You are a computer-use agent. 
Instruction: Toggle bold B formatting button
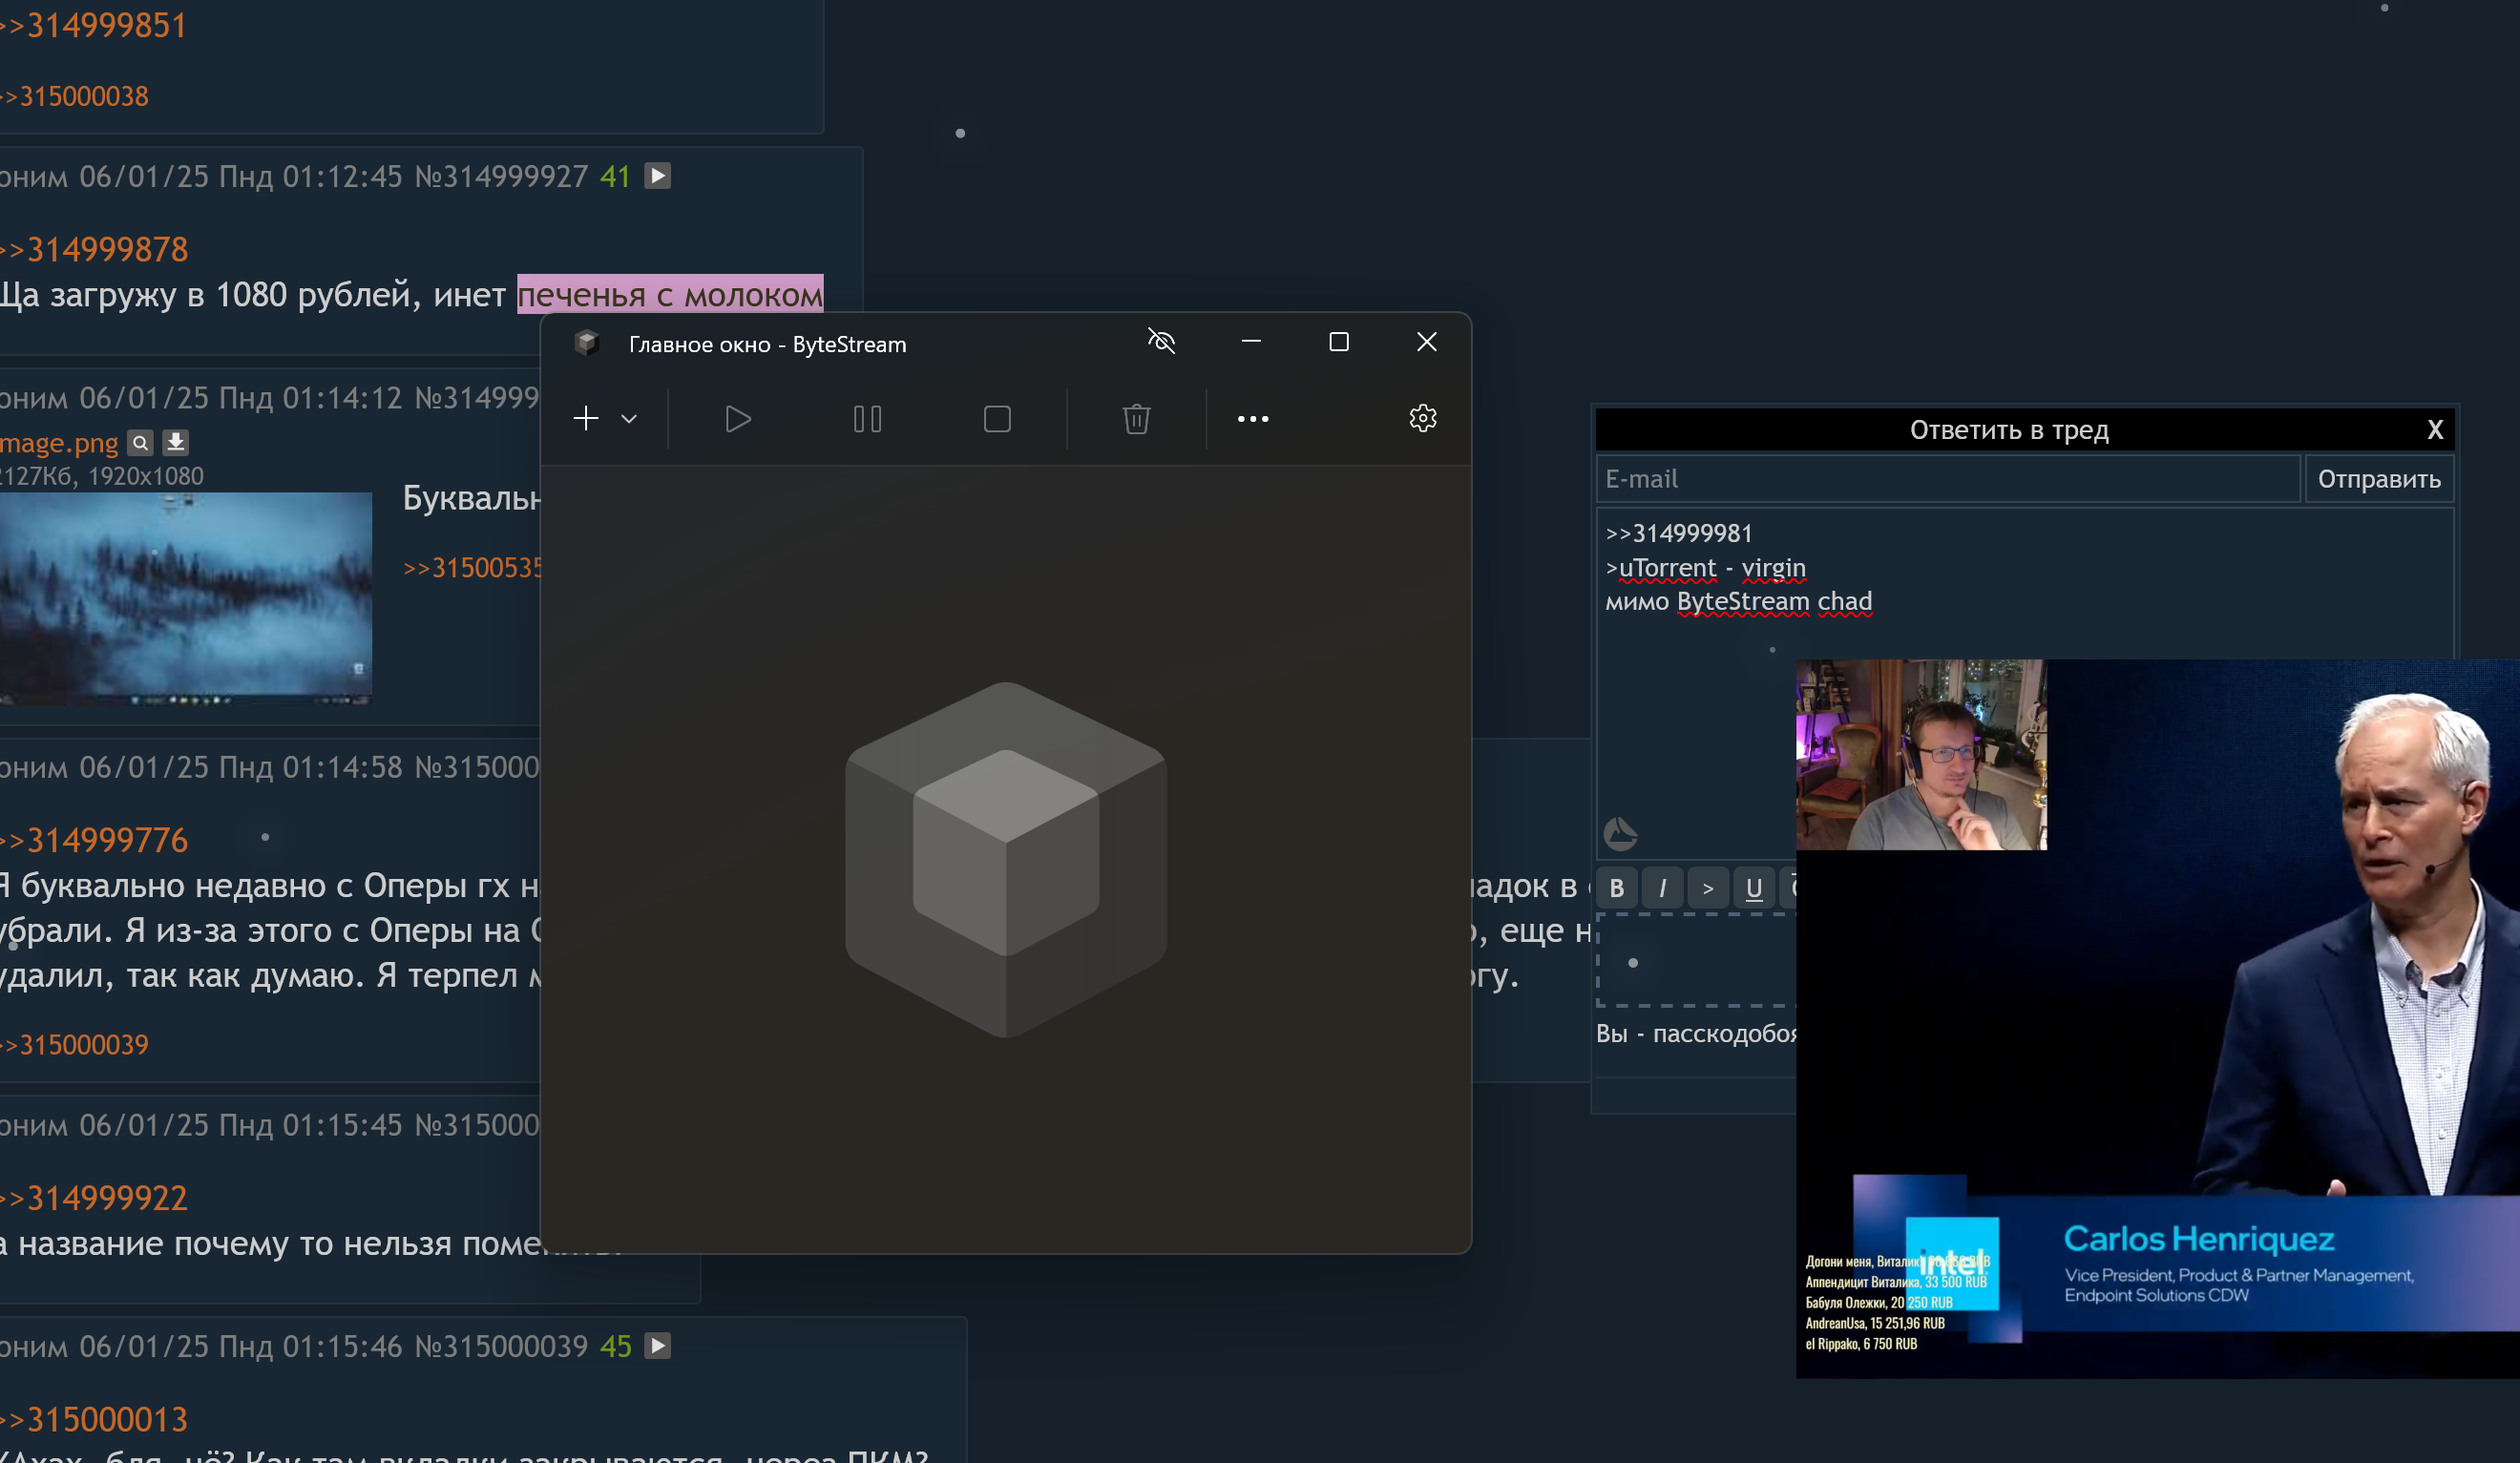coord(1616,888)
